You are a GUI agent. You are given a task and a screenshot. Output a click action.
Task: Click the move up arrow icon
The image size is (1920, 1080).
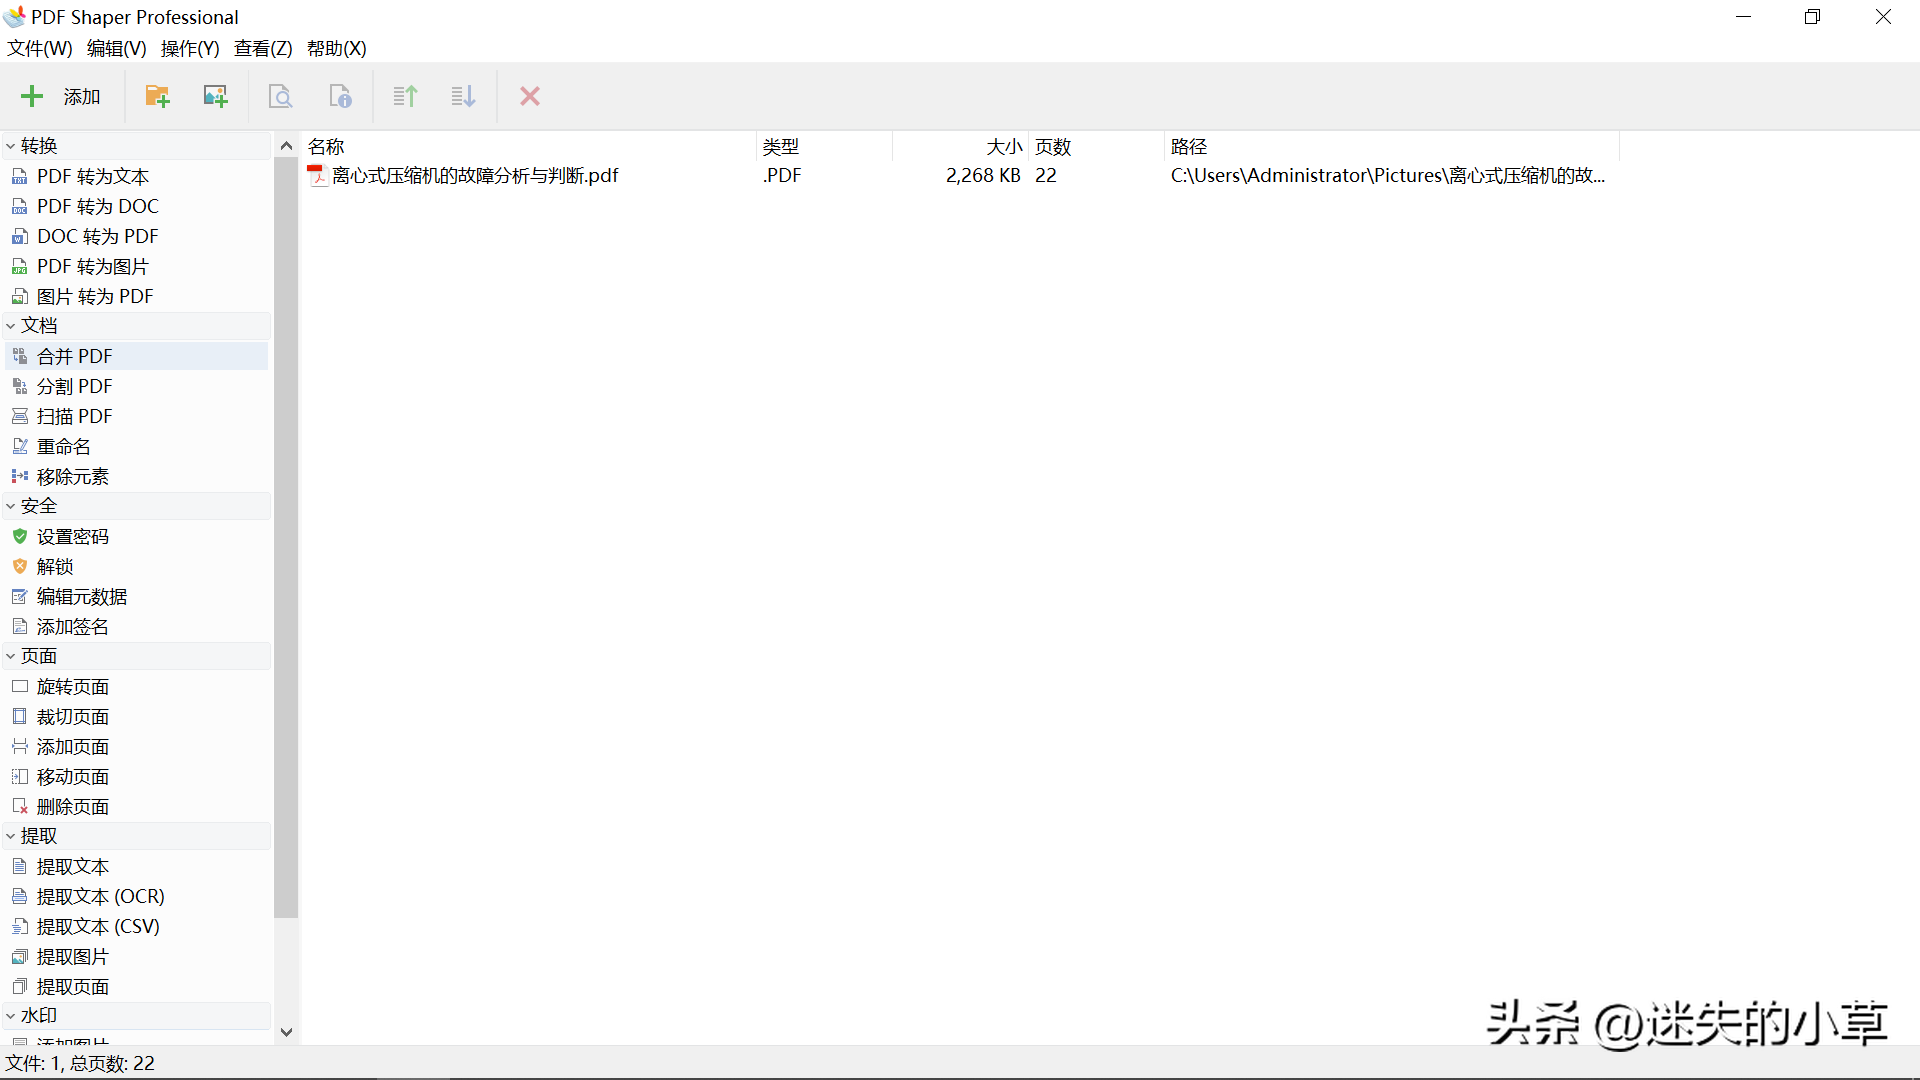(405, 96)
